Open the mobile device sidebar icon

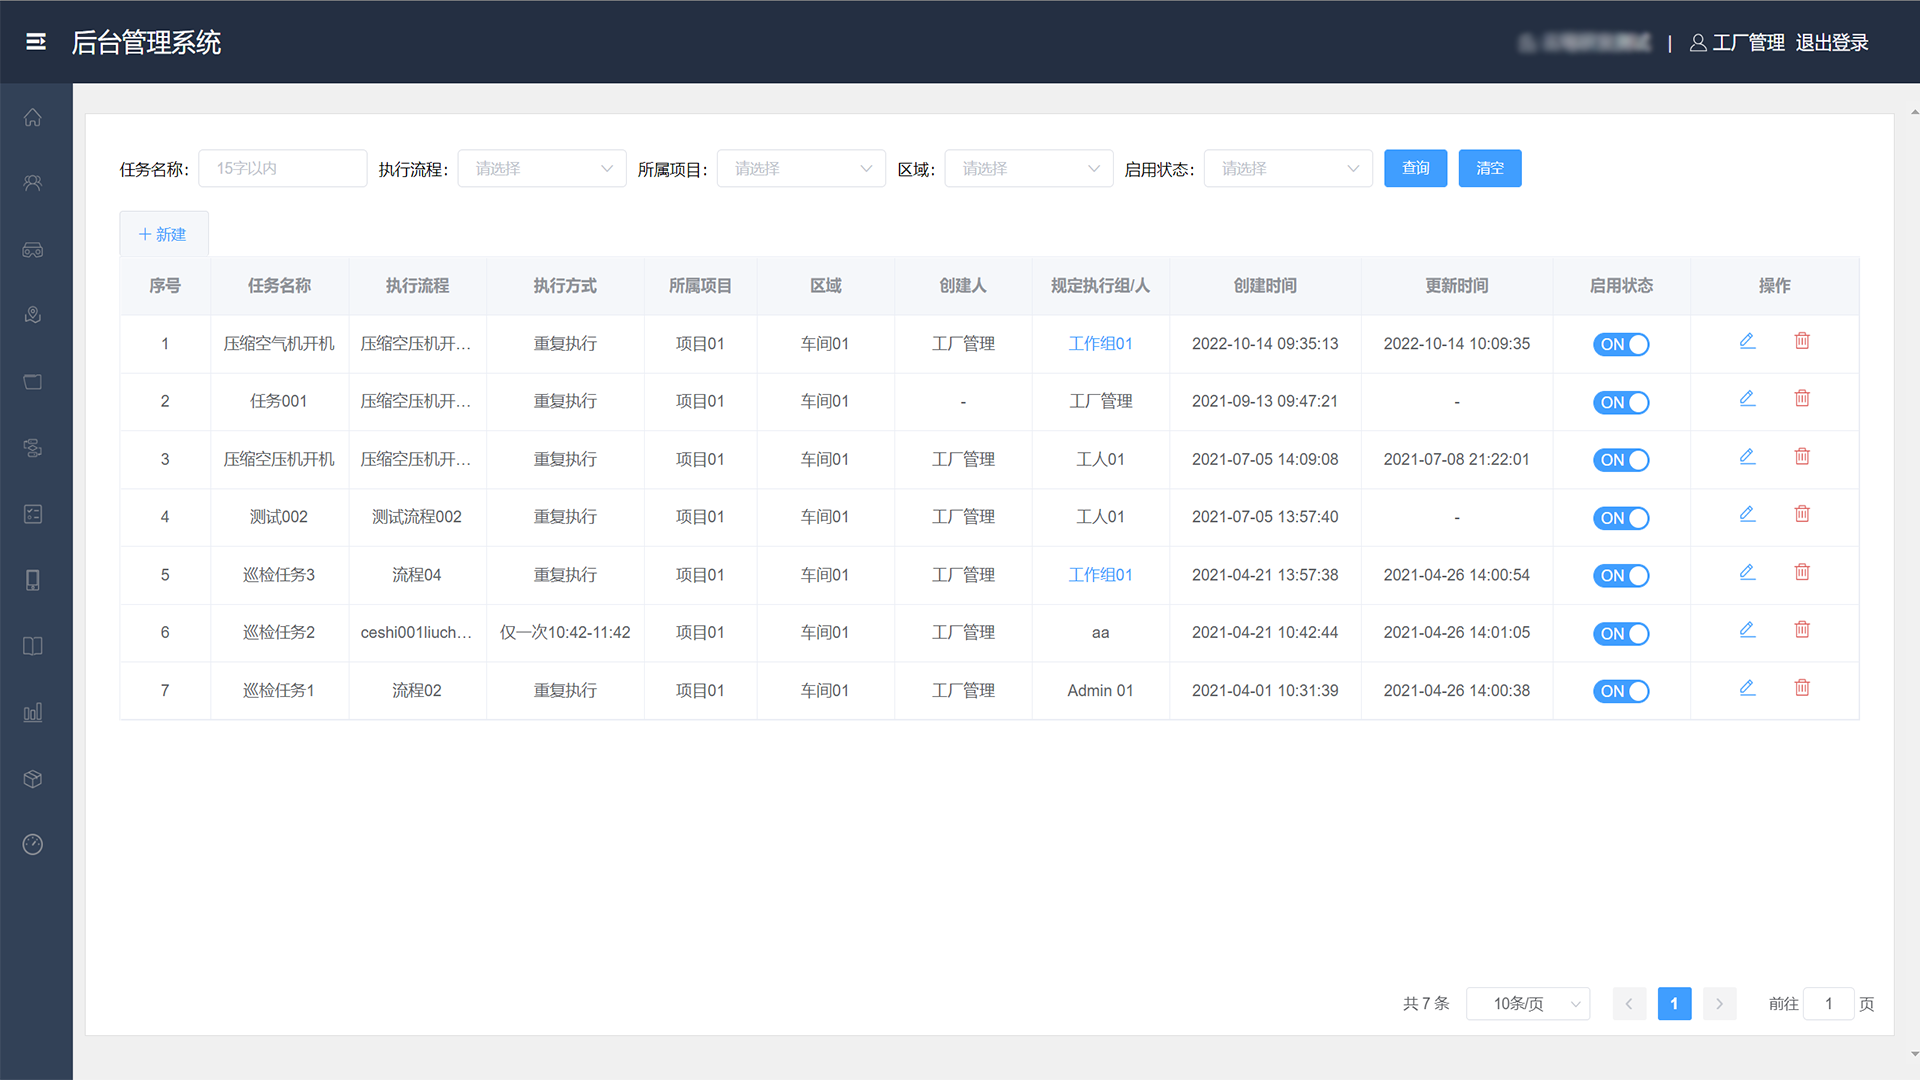coord(33,580)
